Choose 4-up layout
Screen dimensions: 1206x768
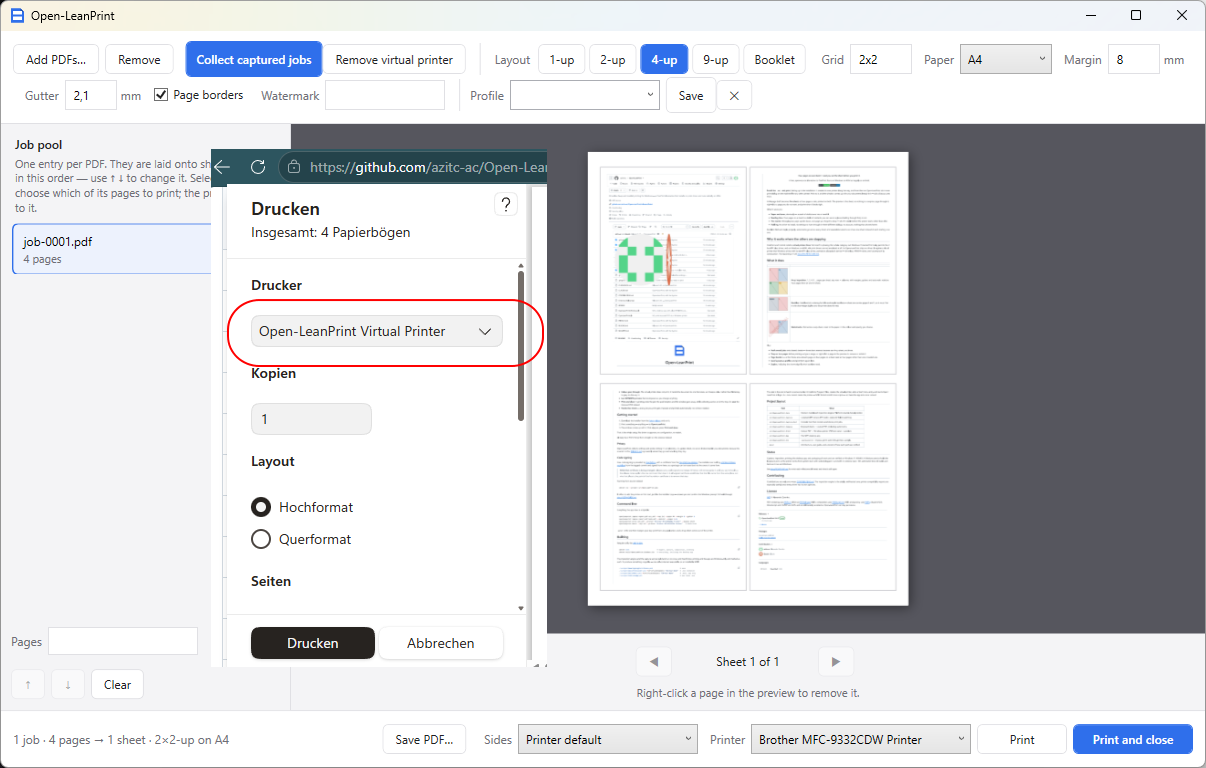tap(664, 60)
